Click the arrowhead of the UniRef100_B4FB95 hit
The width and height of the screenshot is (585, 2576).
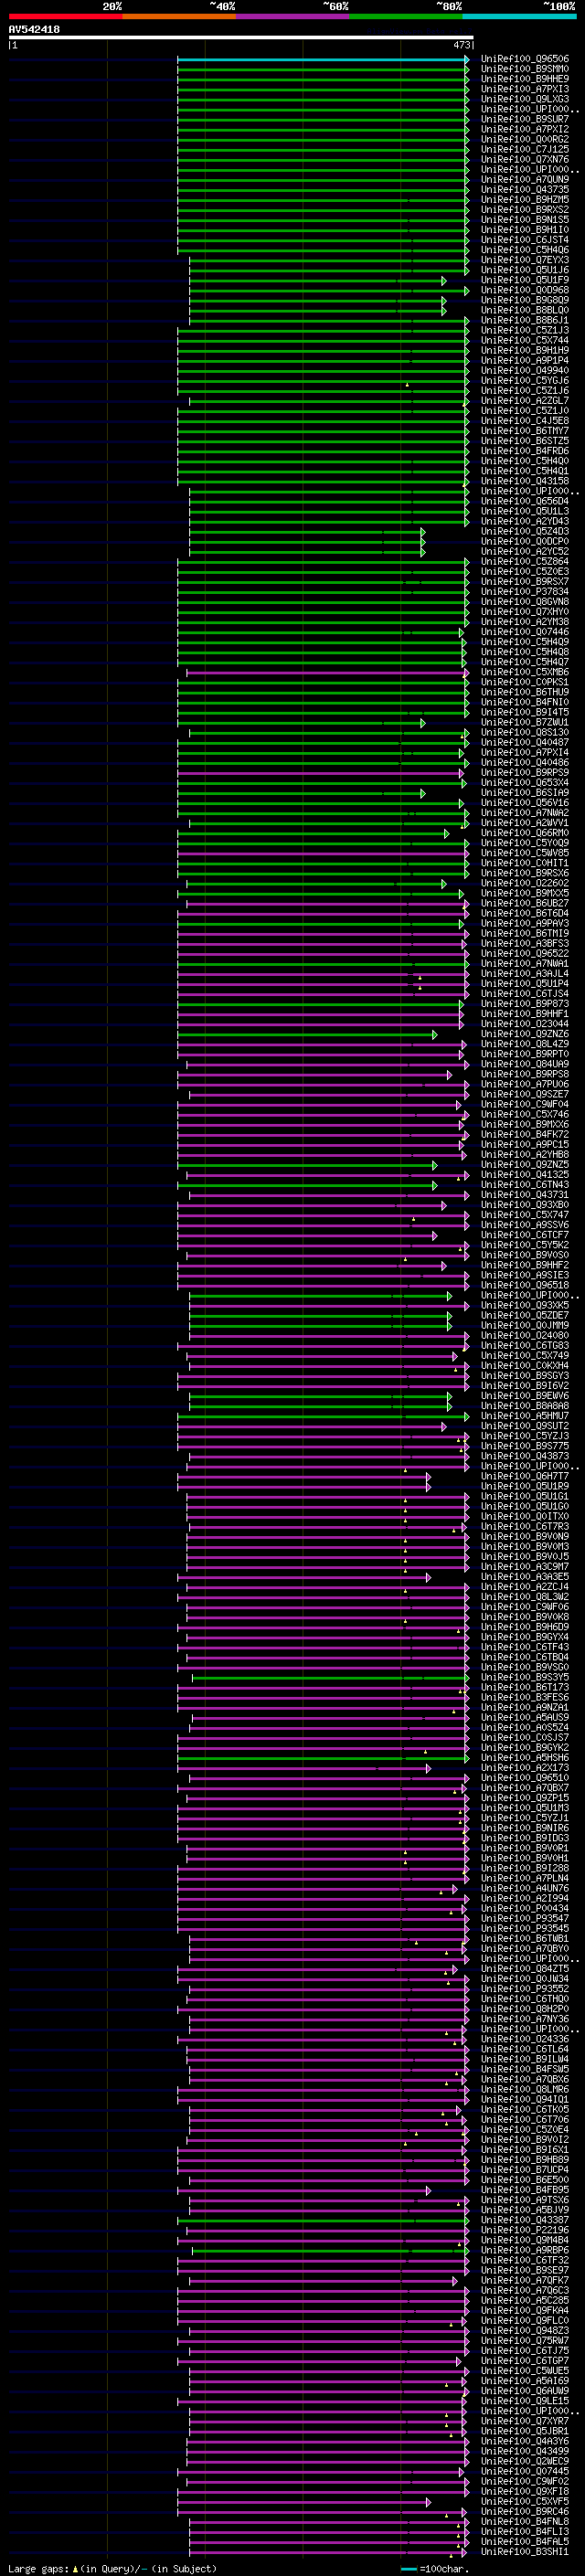428,2191
